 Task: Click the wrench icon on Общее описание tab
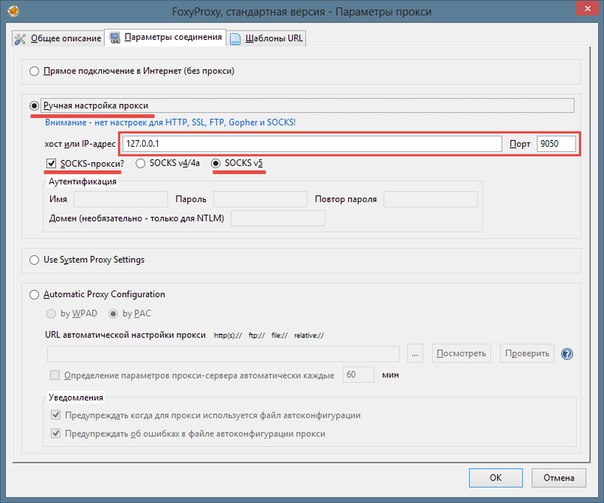click(x=20, y=39)
